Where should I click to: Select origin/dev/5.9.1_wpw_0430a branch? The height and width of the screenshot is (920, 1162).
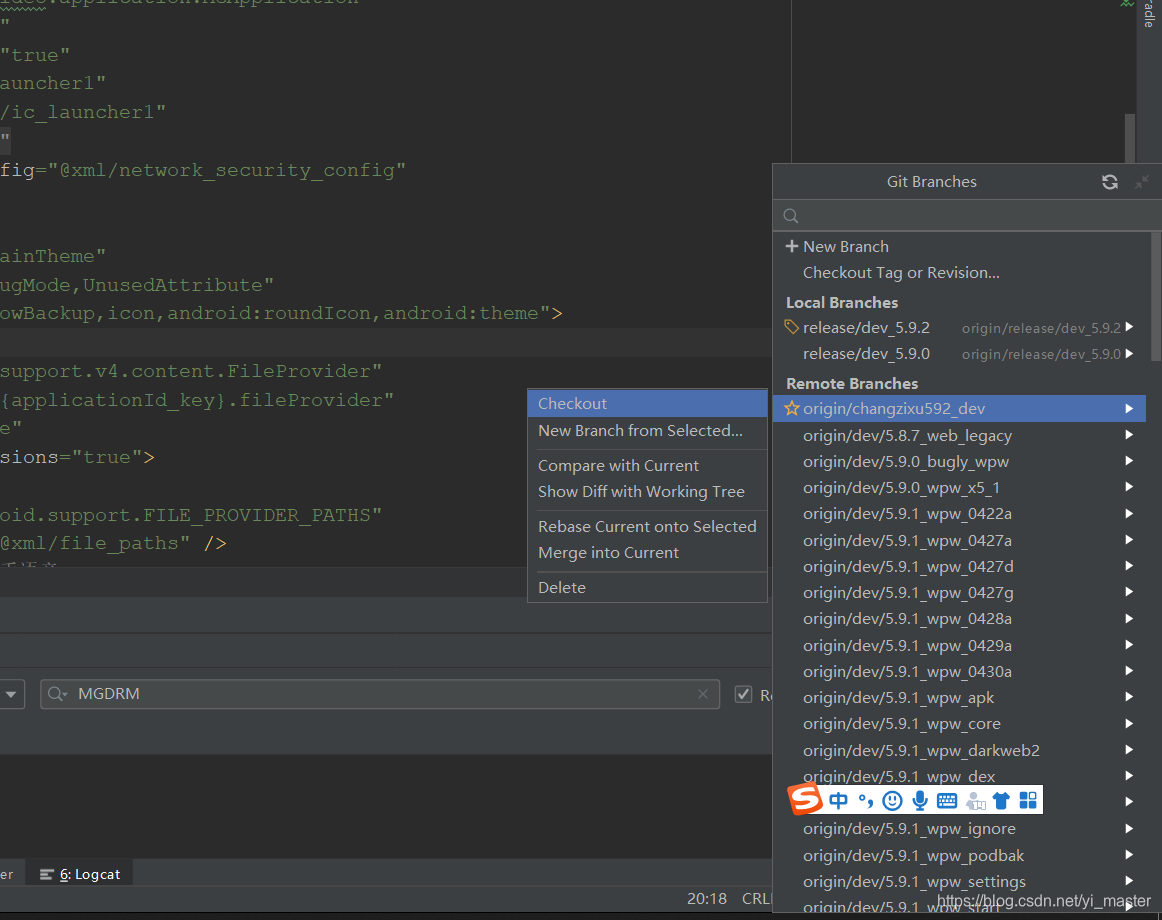[x=959, y=672]
